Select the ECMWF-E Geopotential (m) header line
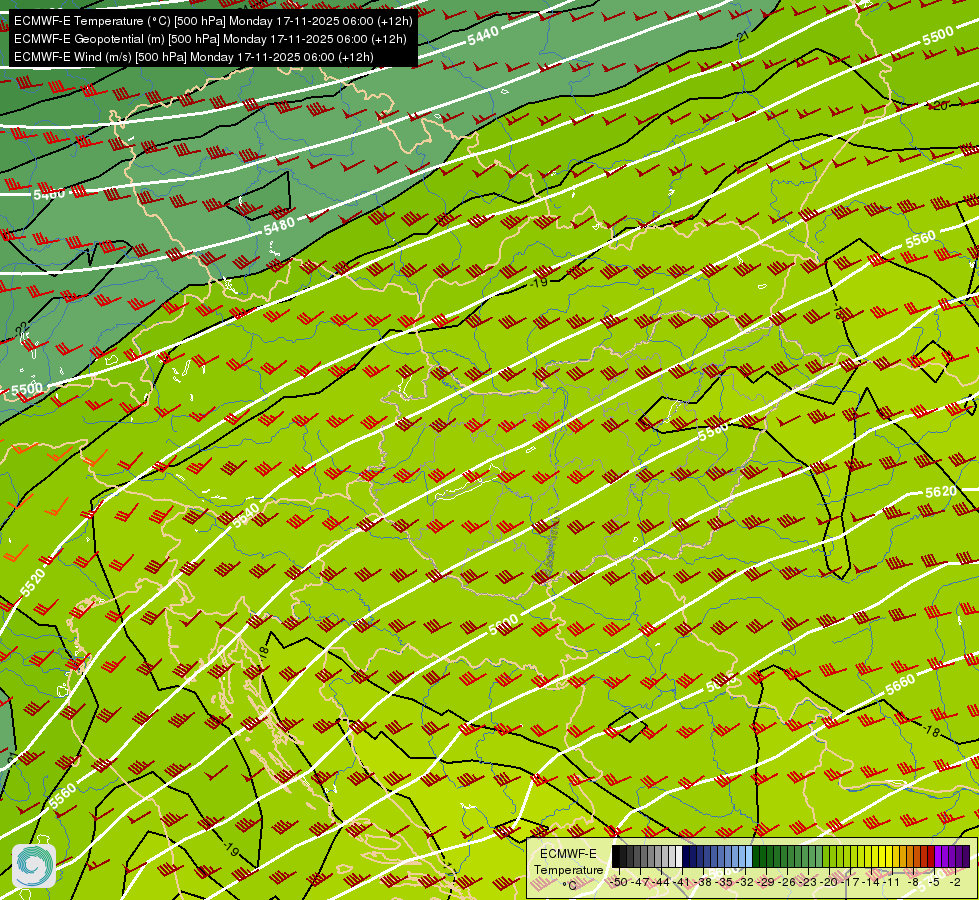The height and width of the screenshot is (900, 979). (x=210, y=39)
